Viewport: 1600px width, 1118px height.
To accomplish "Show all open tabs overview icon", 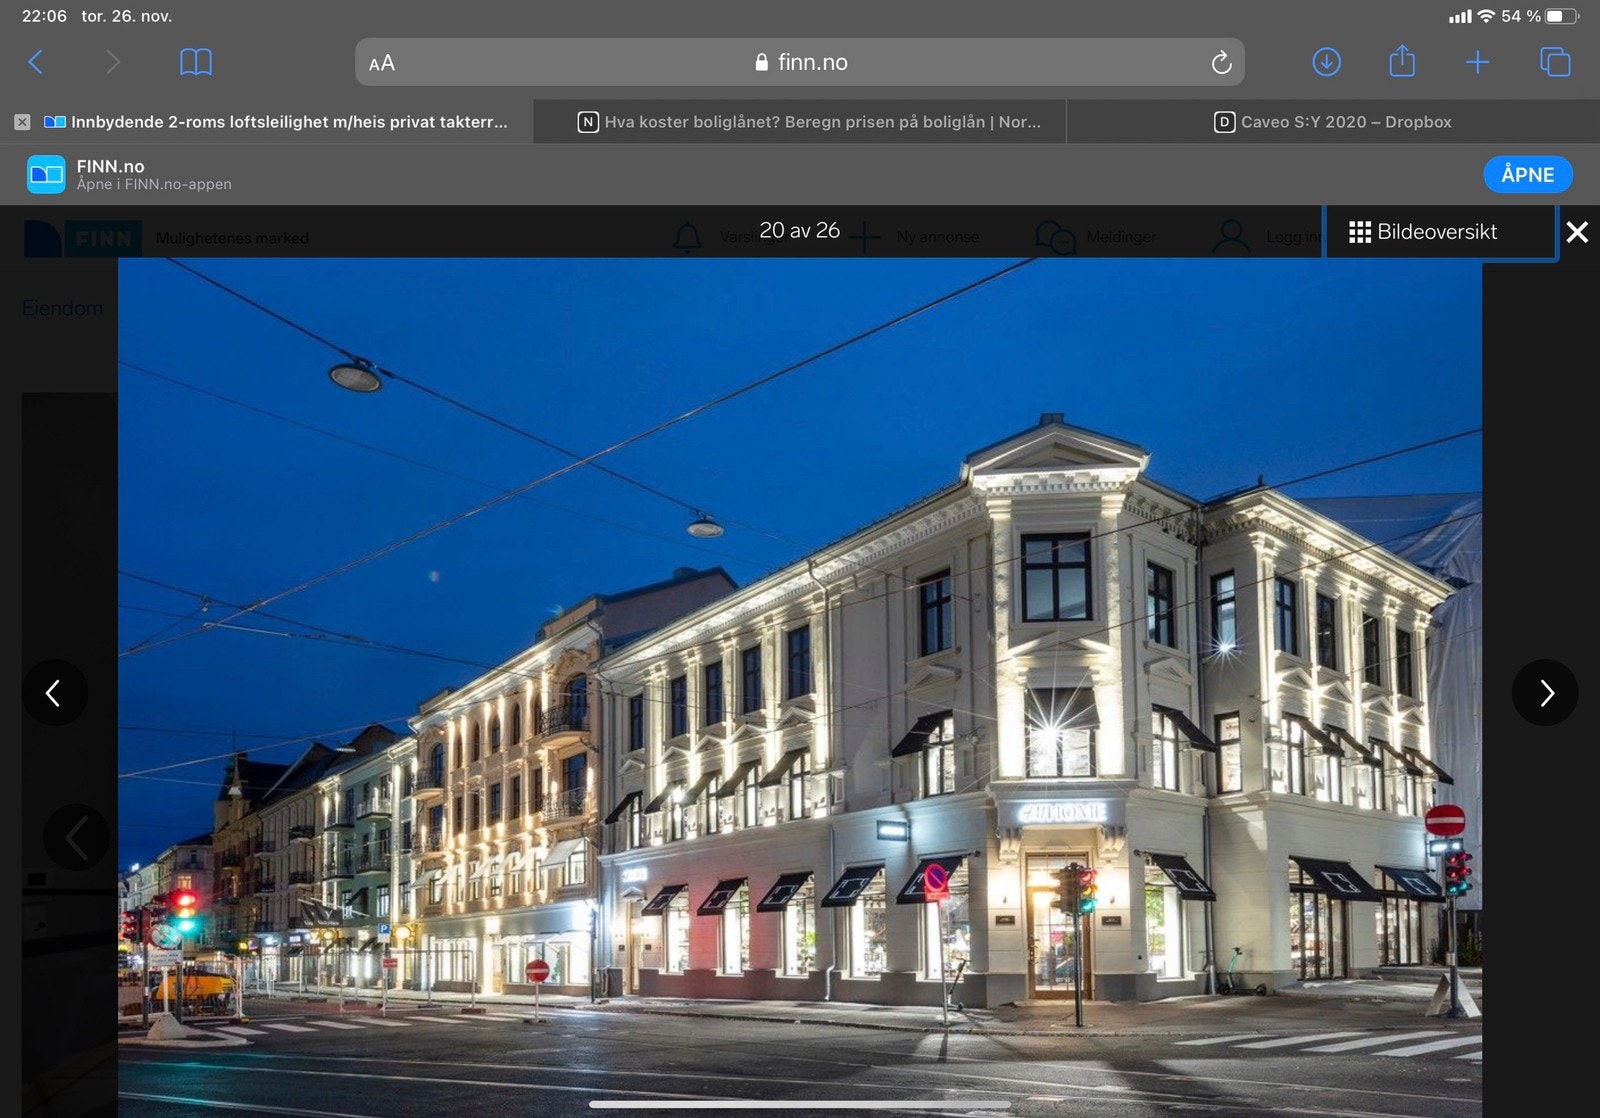I will pos(1555,62).
